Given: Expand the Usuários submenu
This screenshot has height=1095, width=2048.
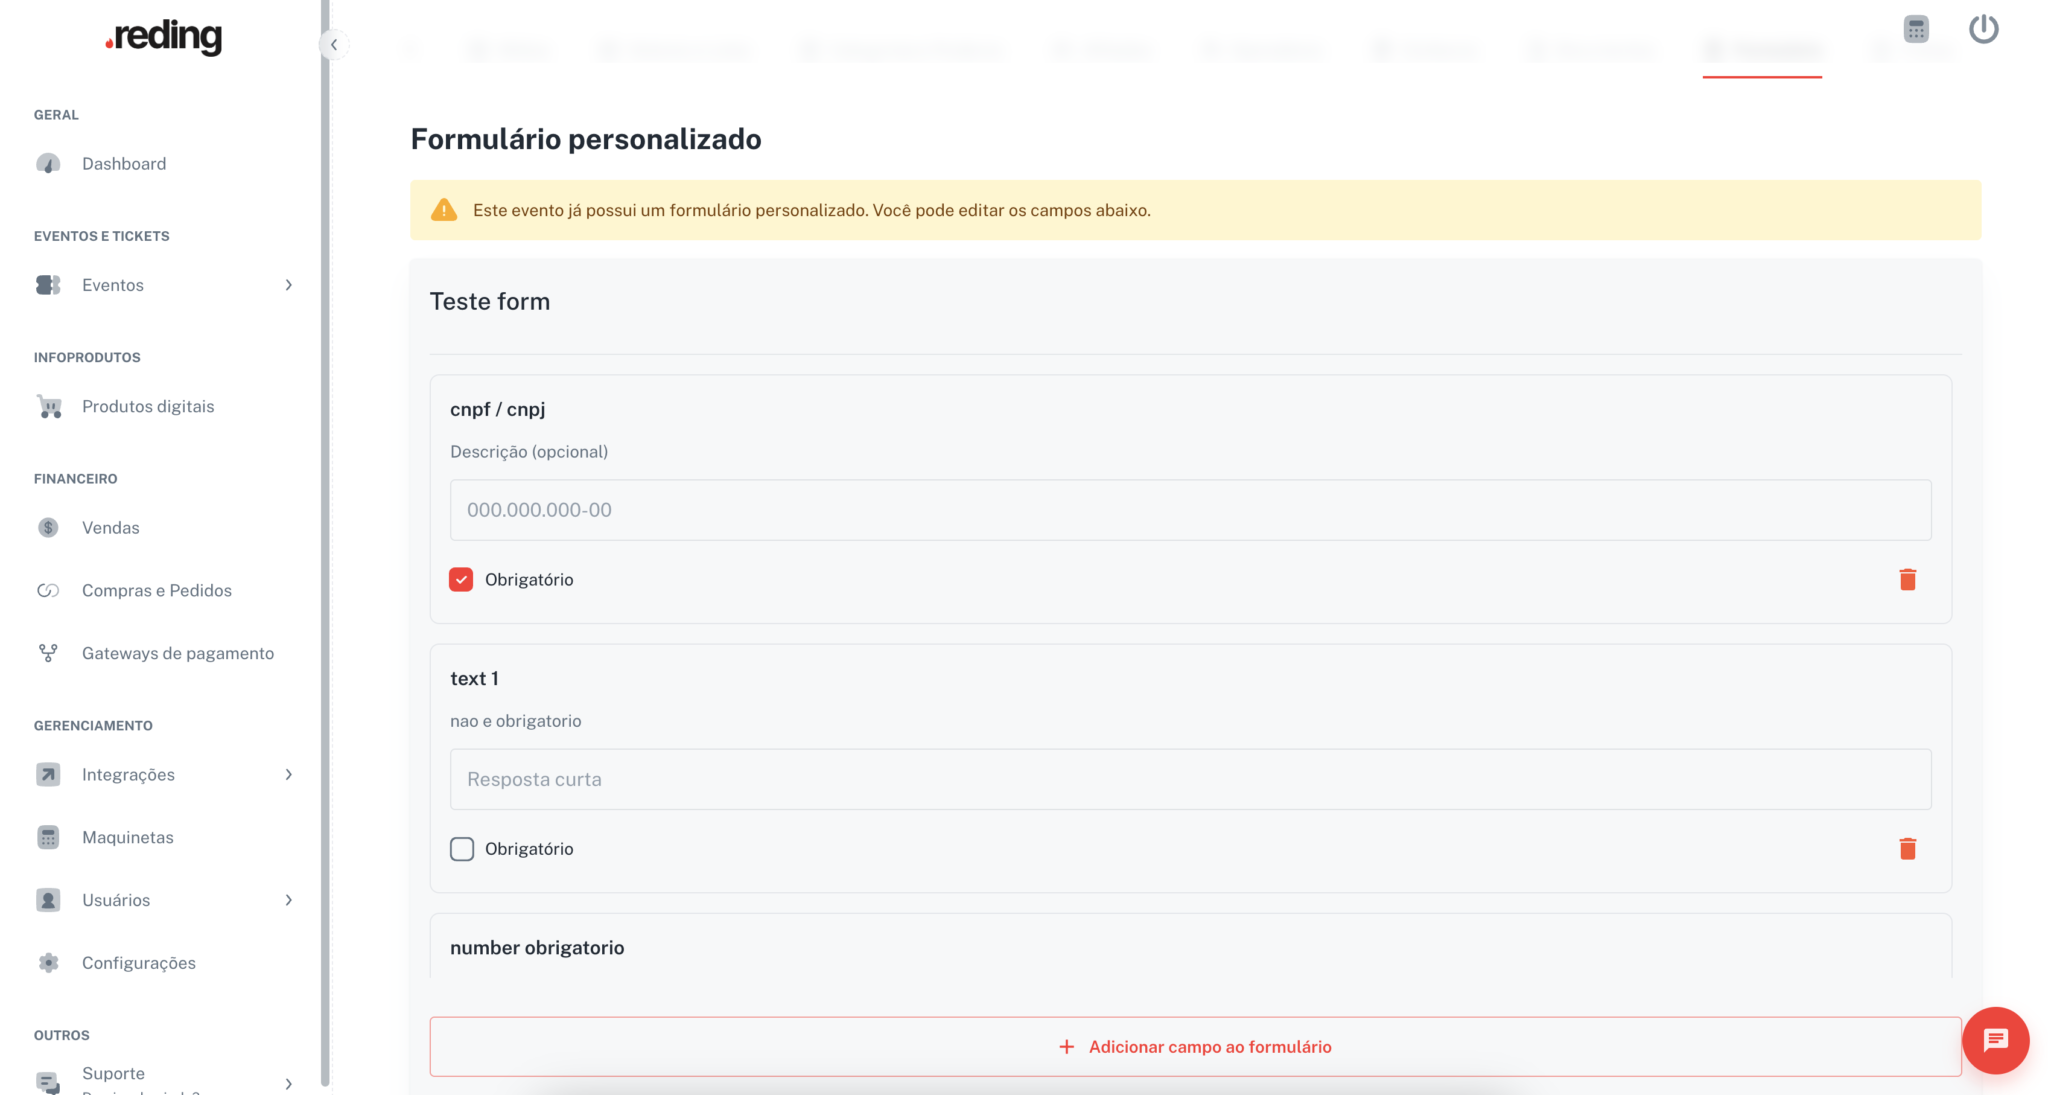Looking at the screenshot, I should [x=288, y=900].
